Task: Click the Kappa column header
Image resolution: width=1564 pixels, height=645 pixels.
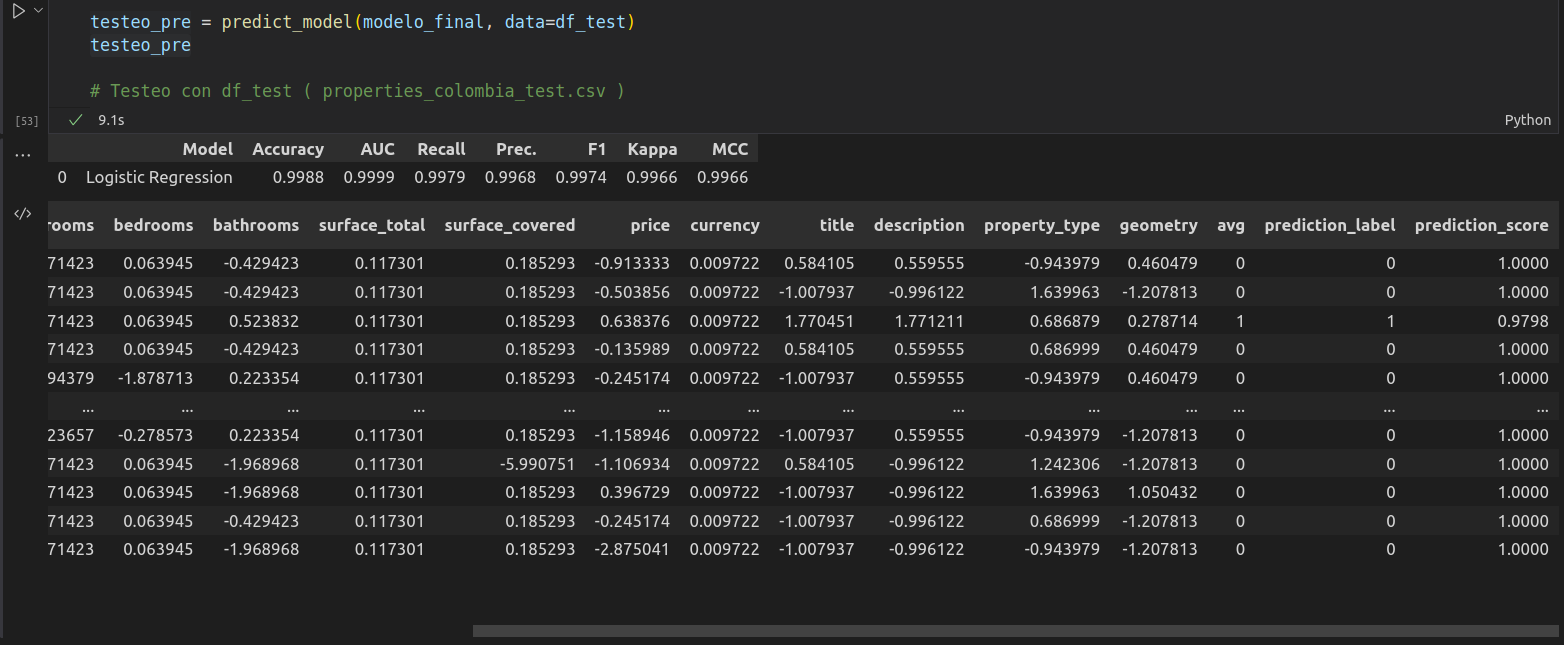Action: pyautogui.click(x=652, y=149)
